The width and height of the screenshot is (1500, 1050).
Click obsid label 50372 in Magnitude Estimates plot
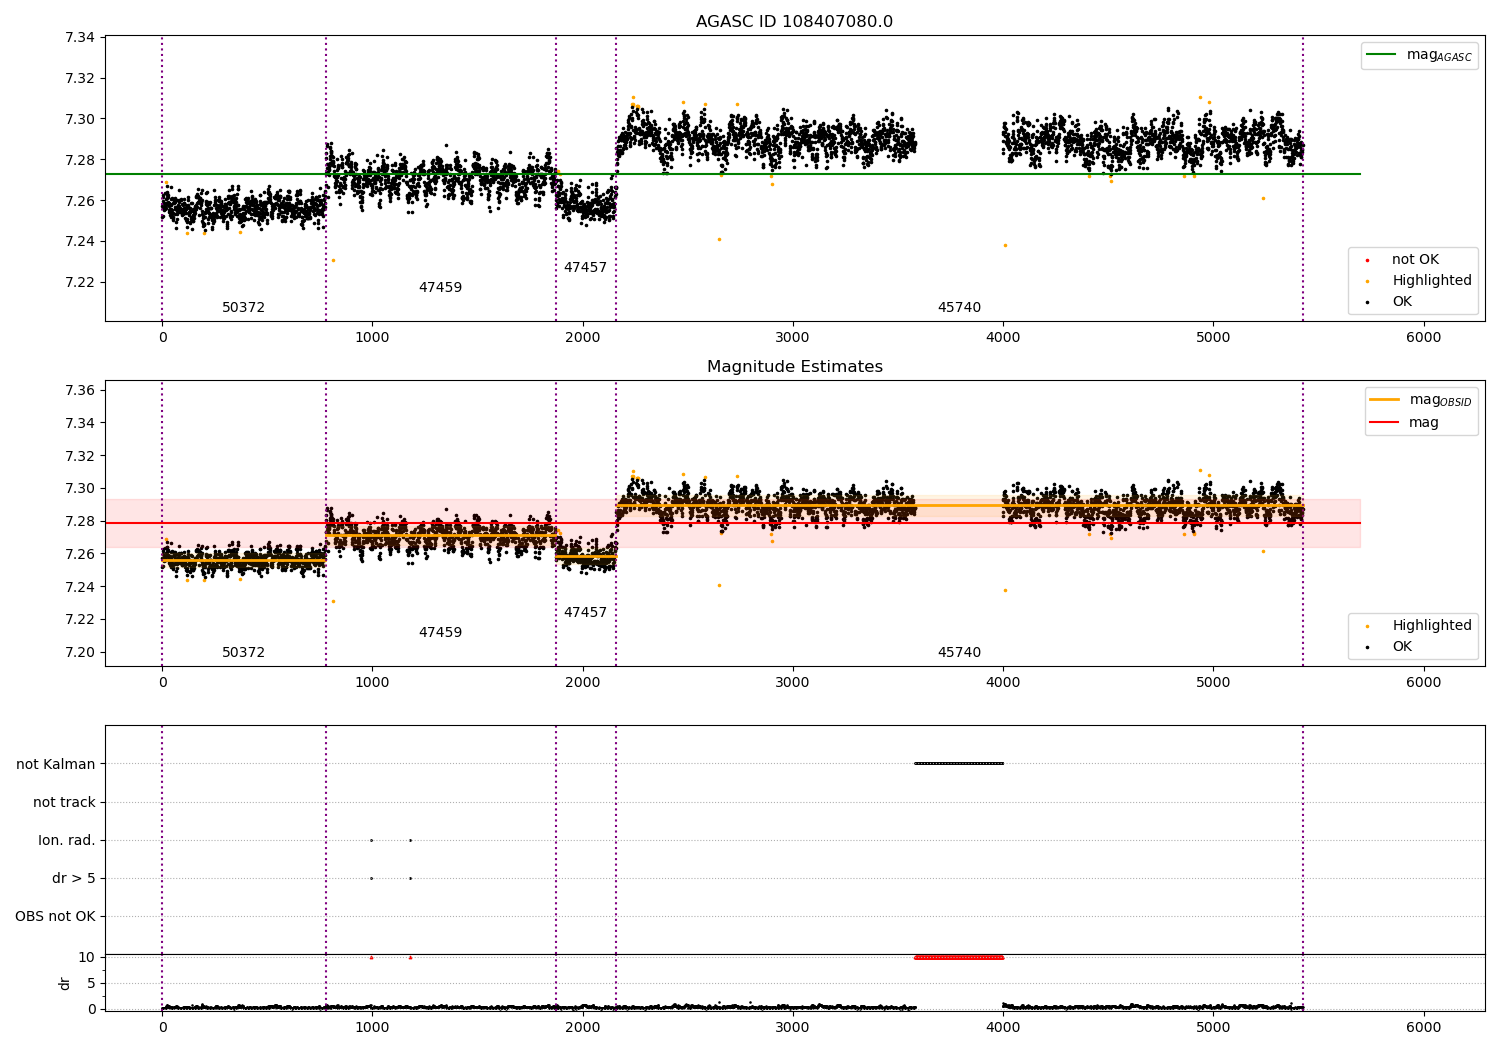[x=243, y=653]
